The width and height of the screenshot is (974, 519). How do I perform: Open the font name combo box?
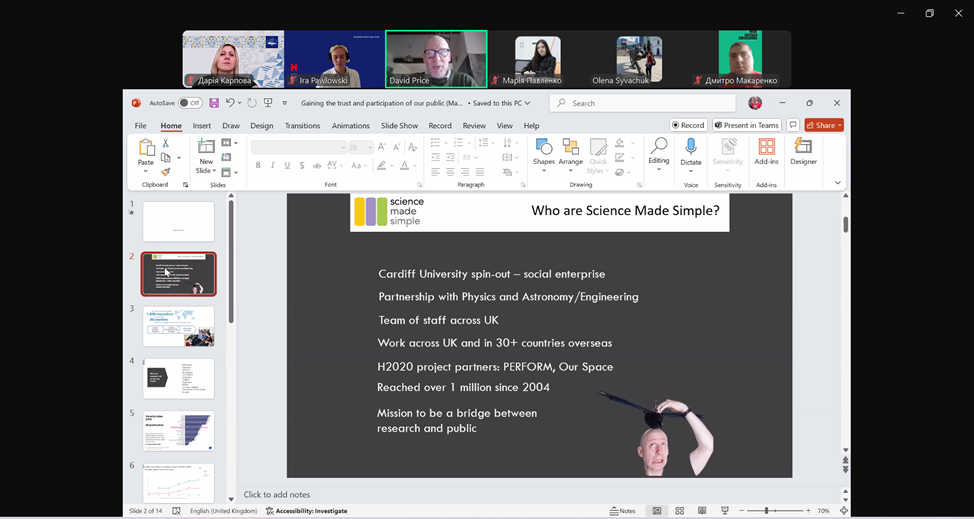[298, 147]
